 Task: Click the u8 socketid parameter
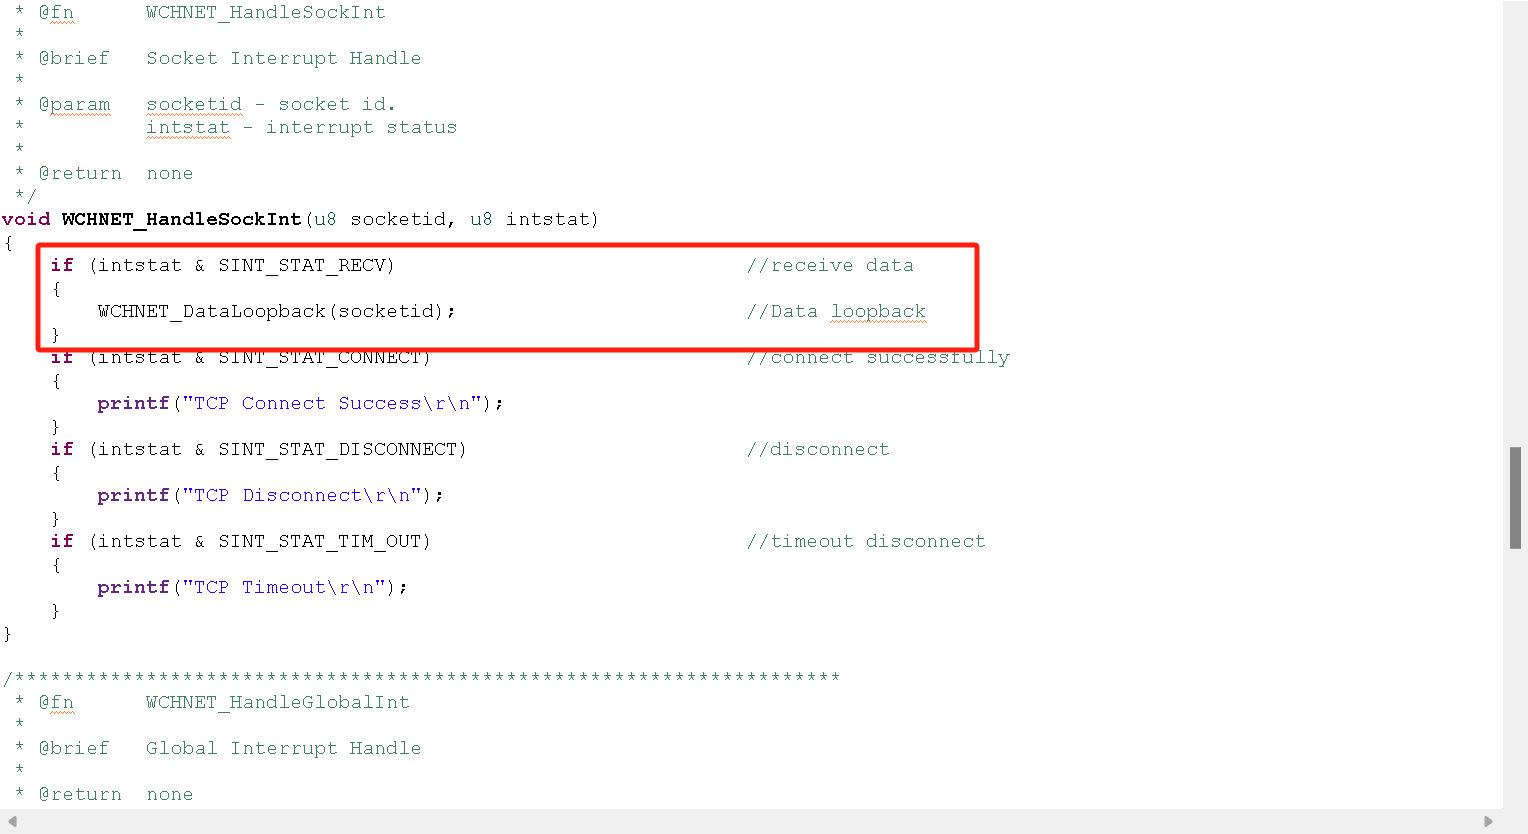(x=379, y=219)
